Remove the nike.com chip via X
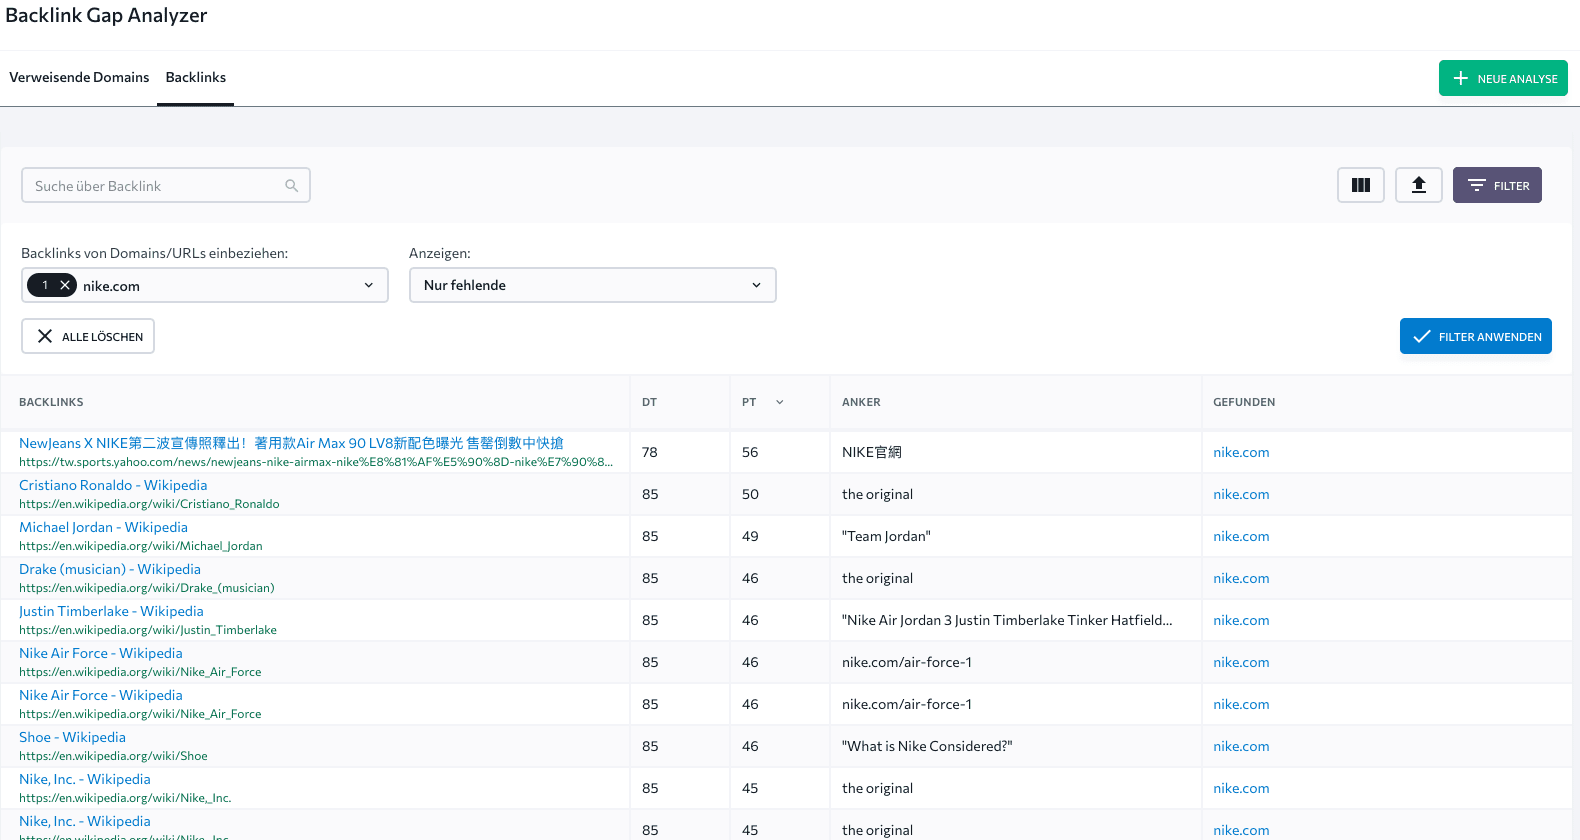Screen dimensions: 1580x840 click(65, 285)
